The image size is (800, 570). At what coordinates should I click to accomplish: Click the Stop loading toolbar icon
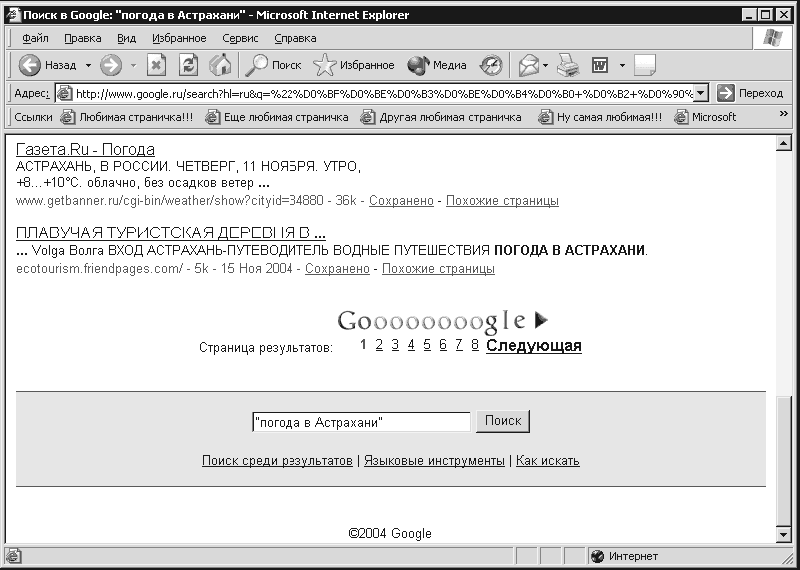(157, 65)
